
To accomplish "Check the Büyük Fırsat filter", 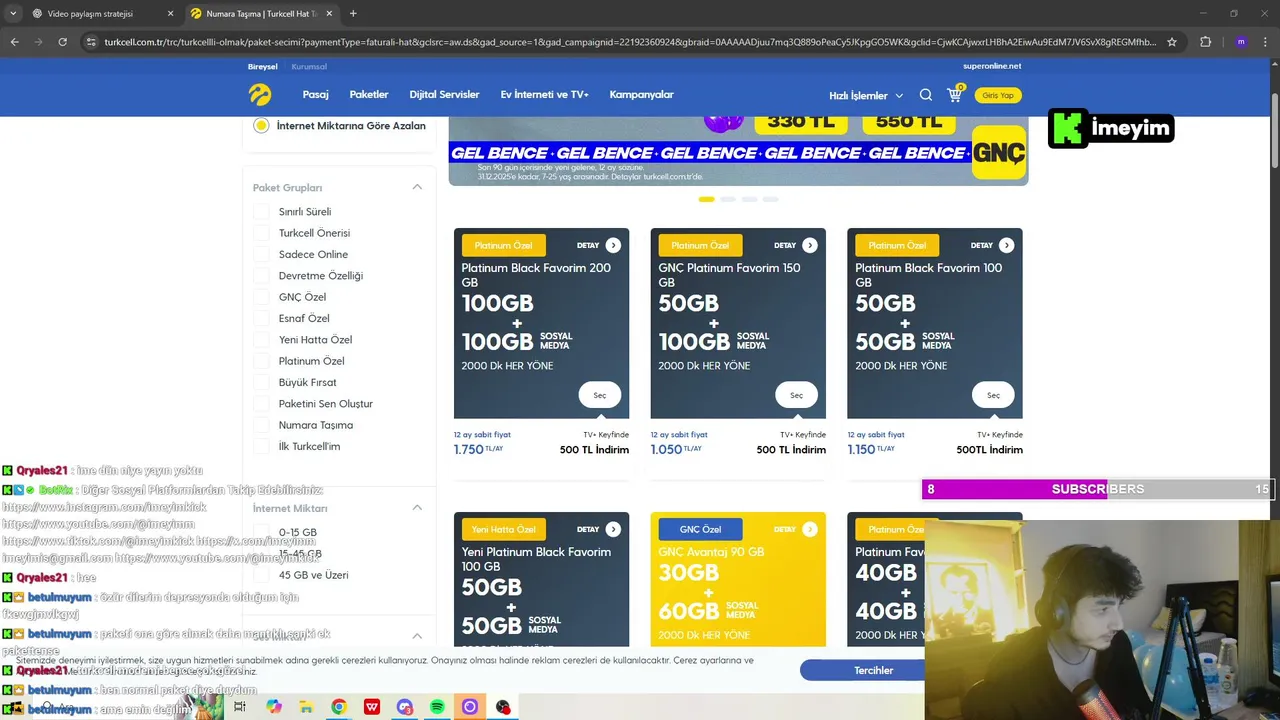I will [x=261, y=382].
